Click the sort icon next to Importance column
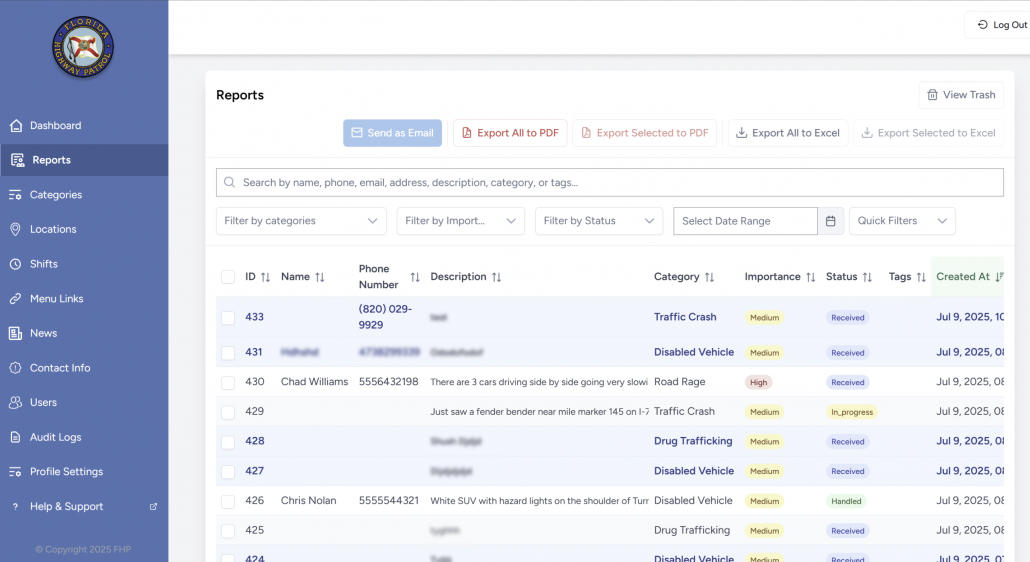The width and height of the screenshot is (1030, 562). click(x=811, y=277)
